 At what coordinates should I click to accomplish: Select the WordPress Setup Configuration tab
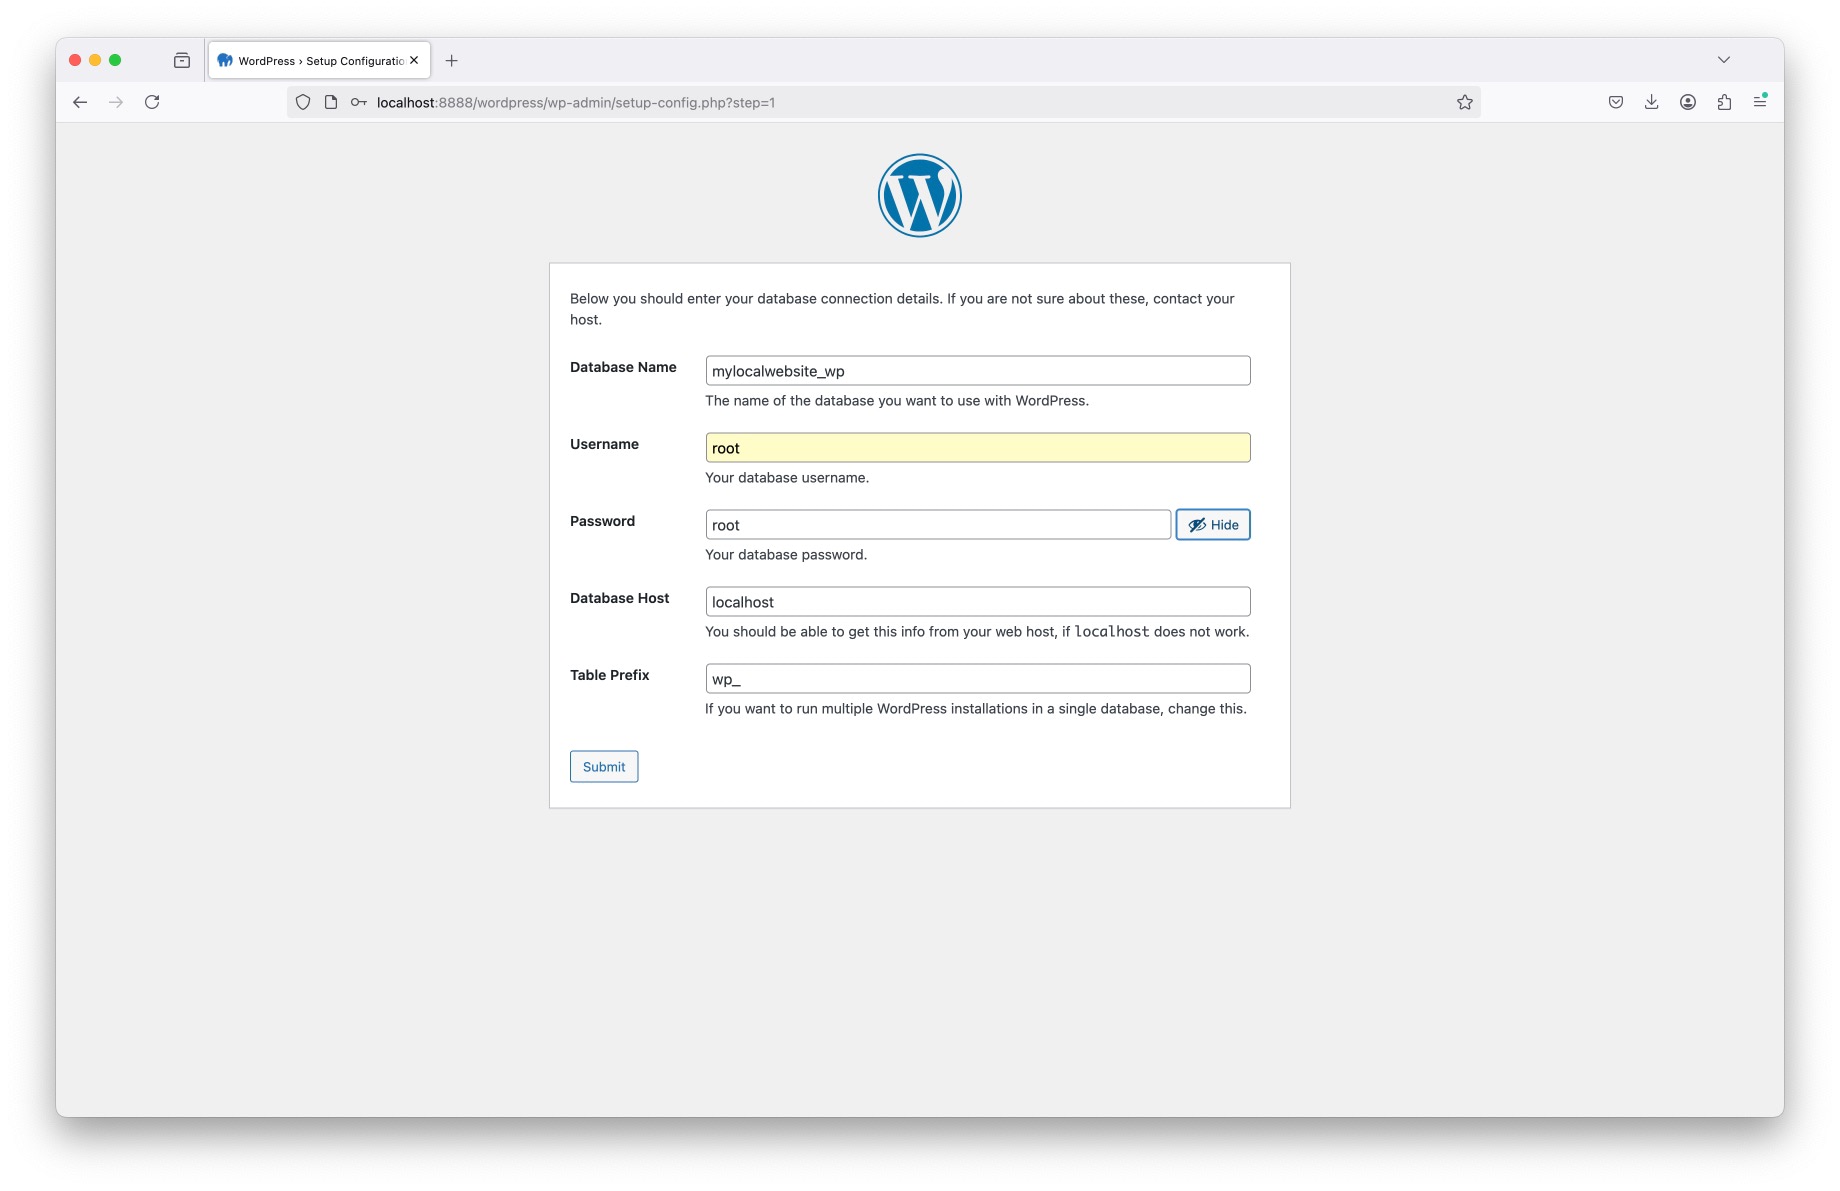[319, 60]
